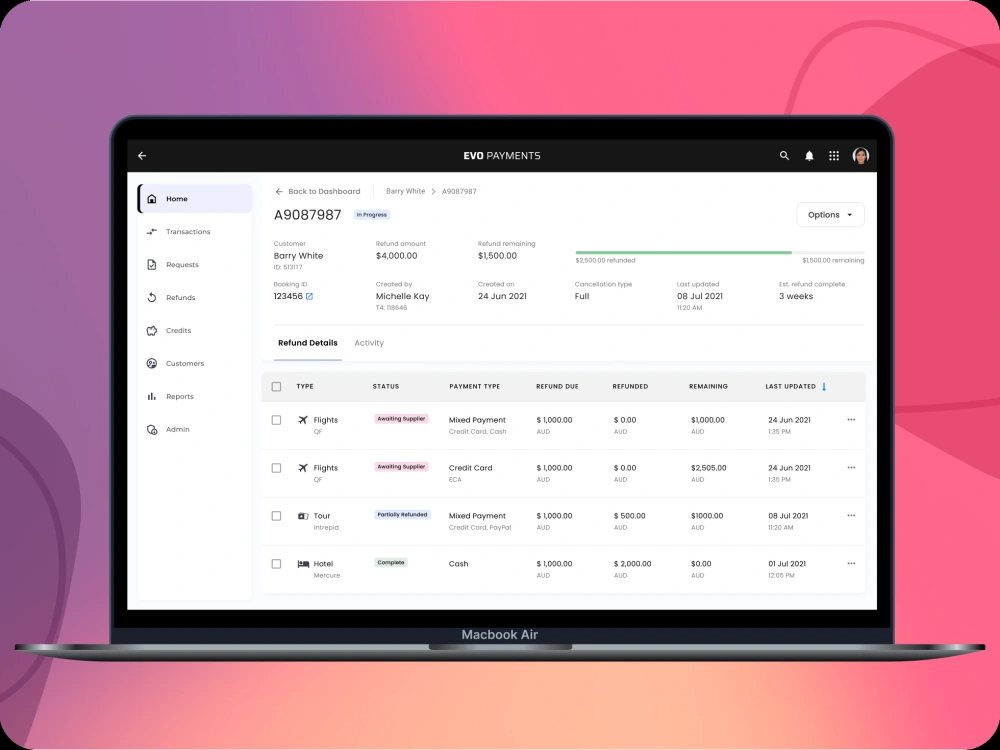The width and height of the screenshot is (1000, 750).
Task: Go Back to Dashboard link
Action: tap(318, 191)
